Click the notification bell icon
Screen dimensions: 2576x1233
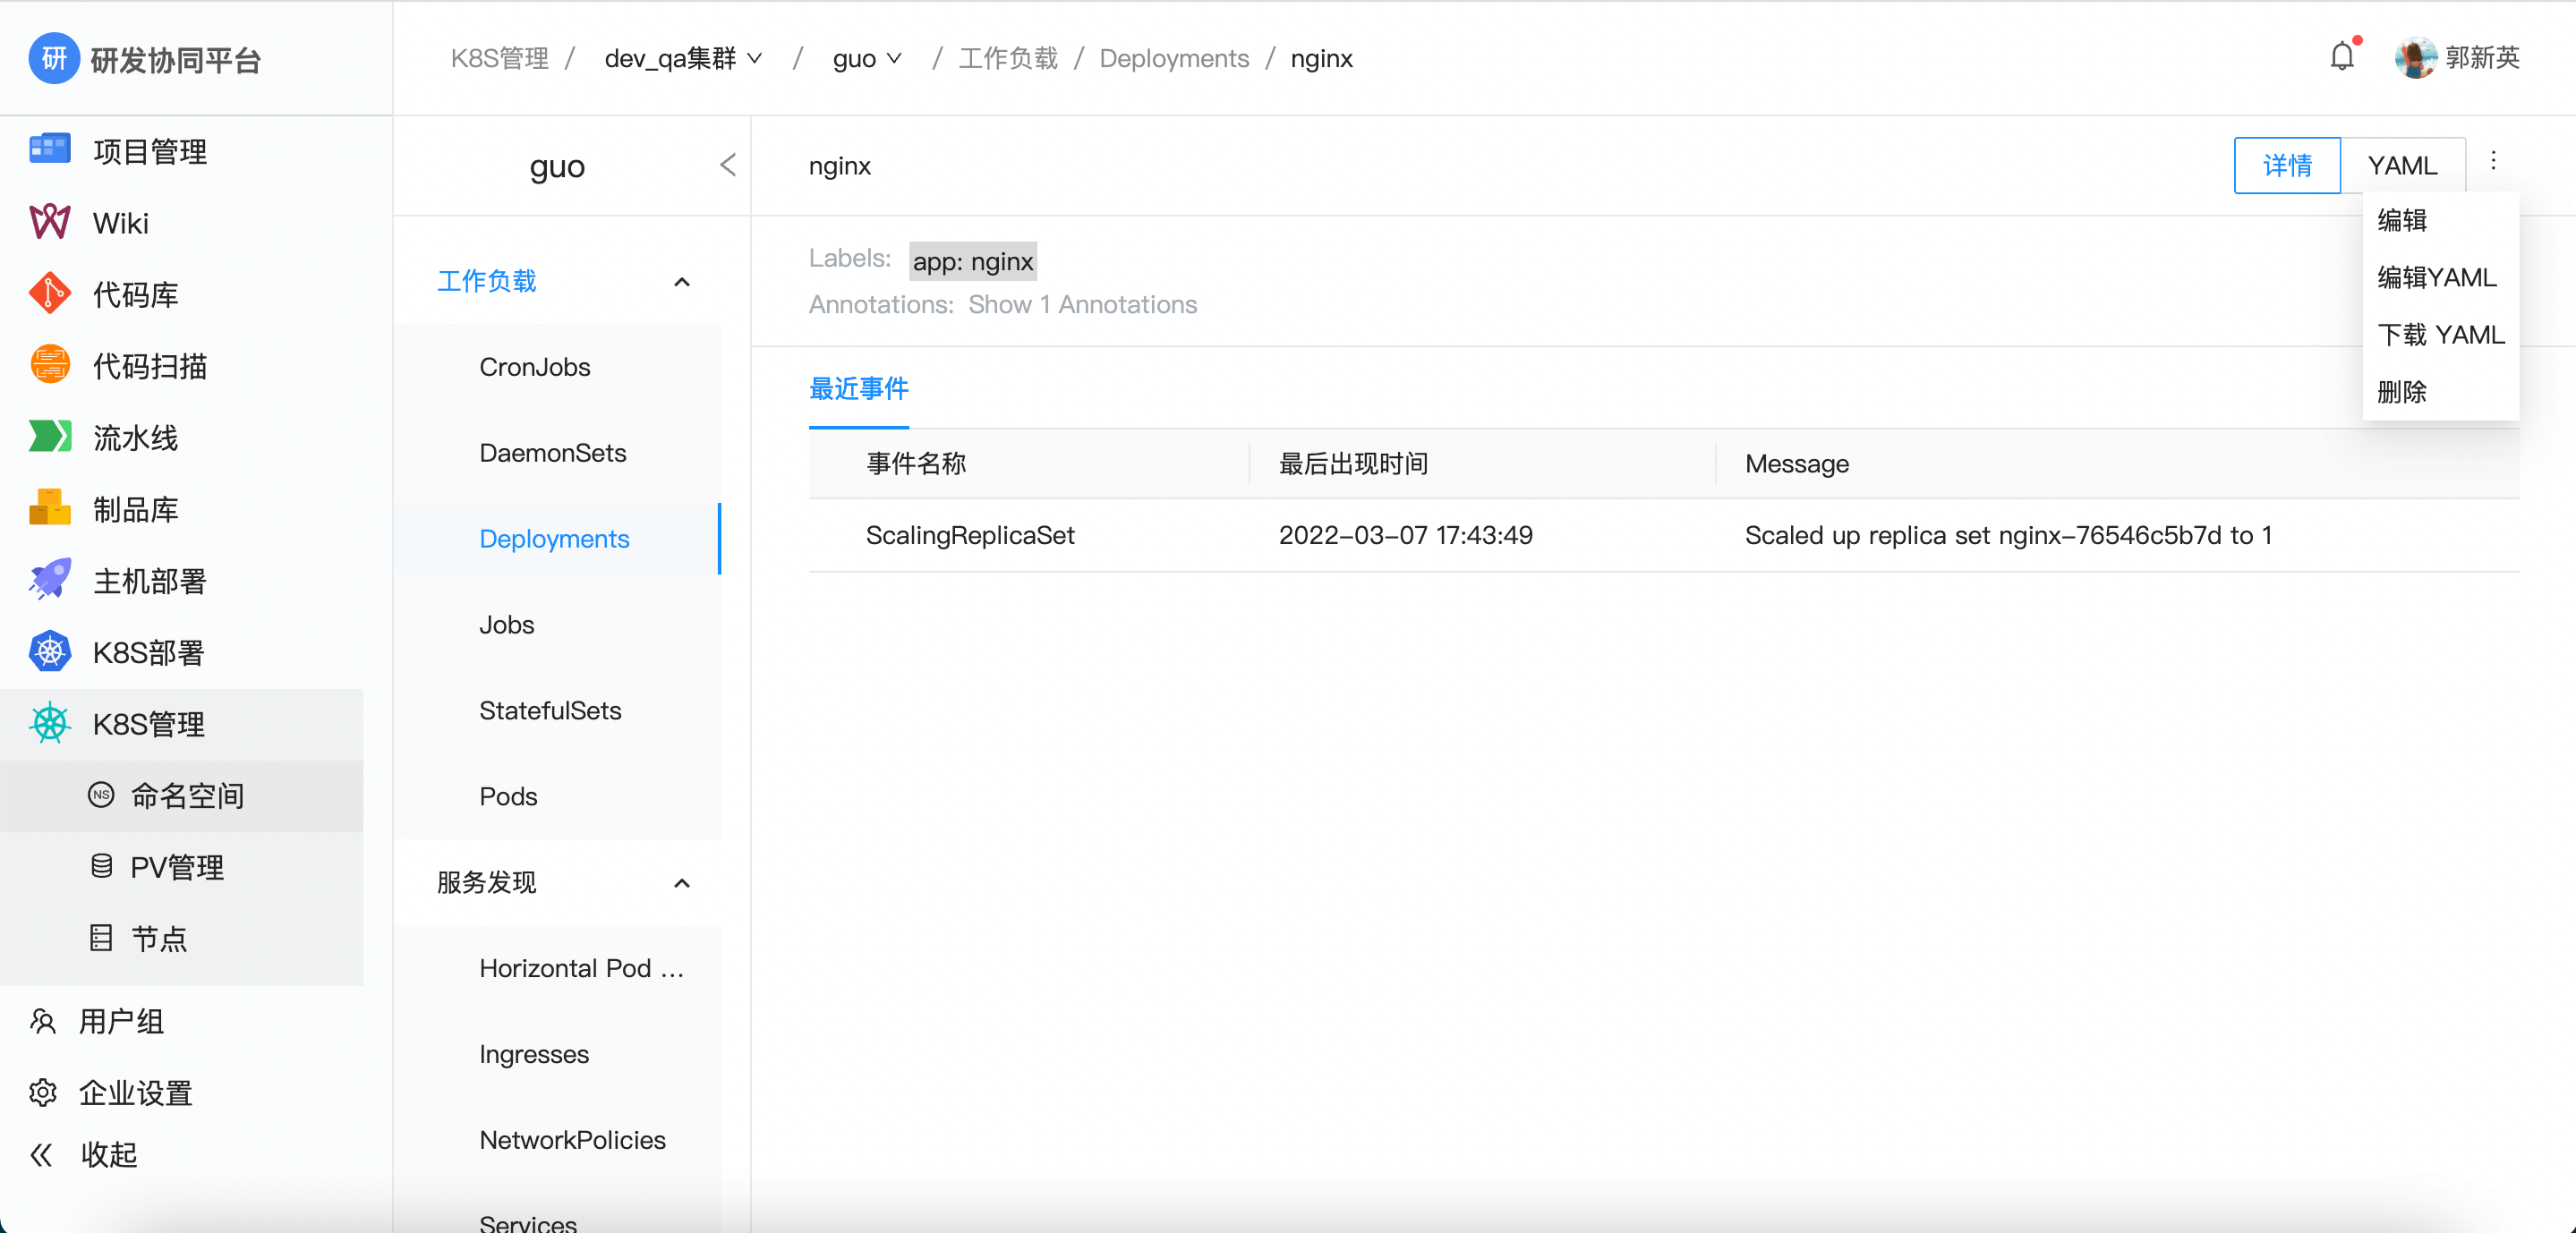pos(2341,57)
